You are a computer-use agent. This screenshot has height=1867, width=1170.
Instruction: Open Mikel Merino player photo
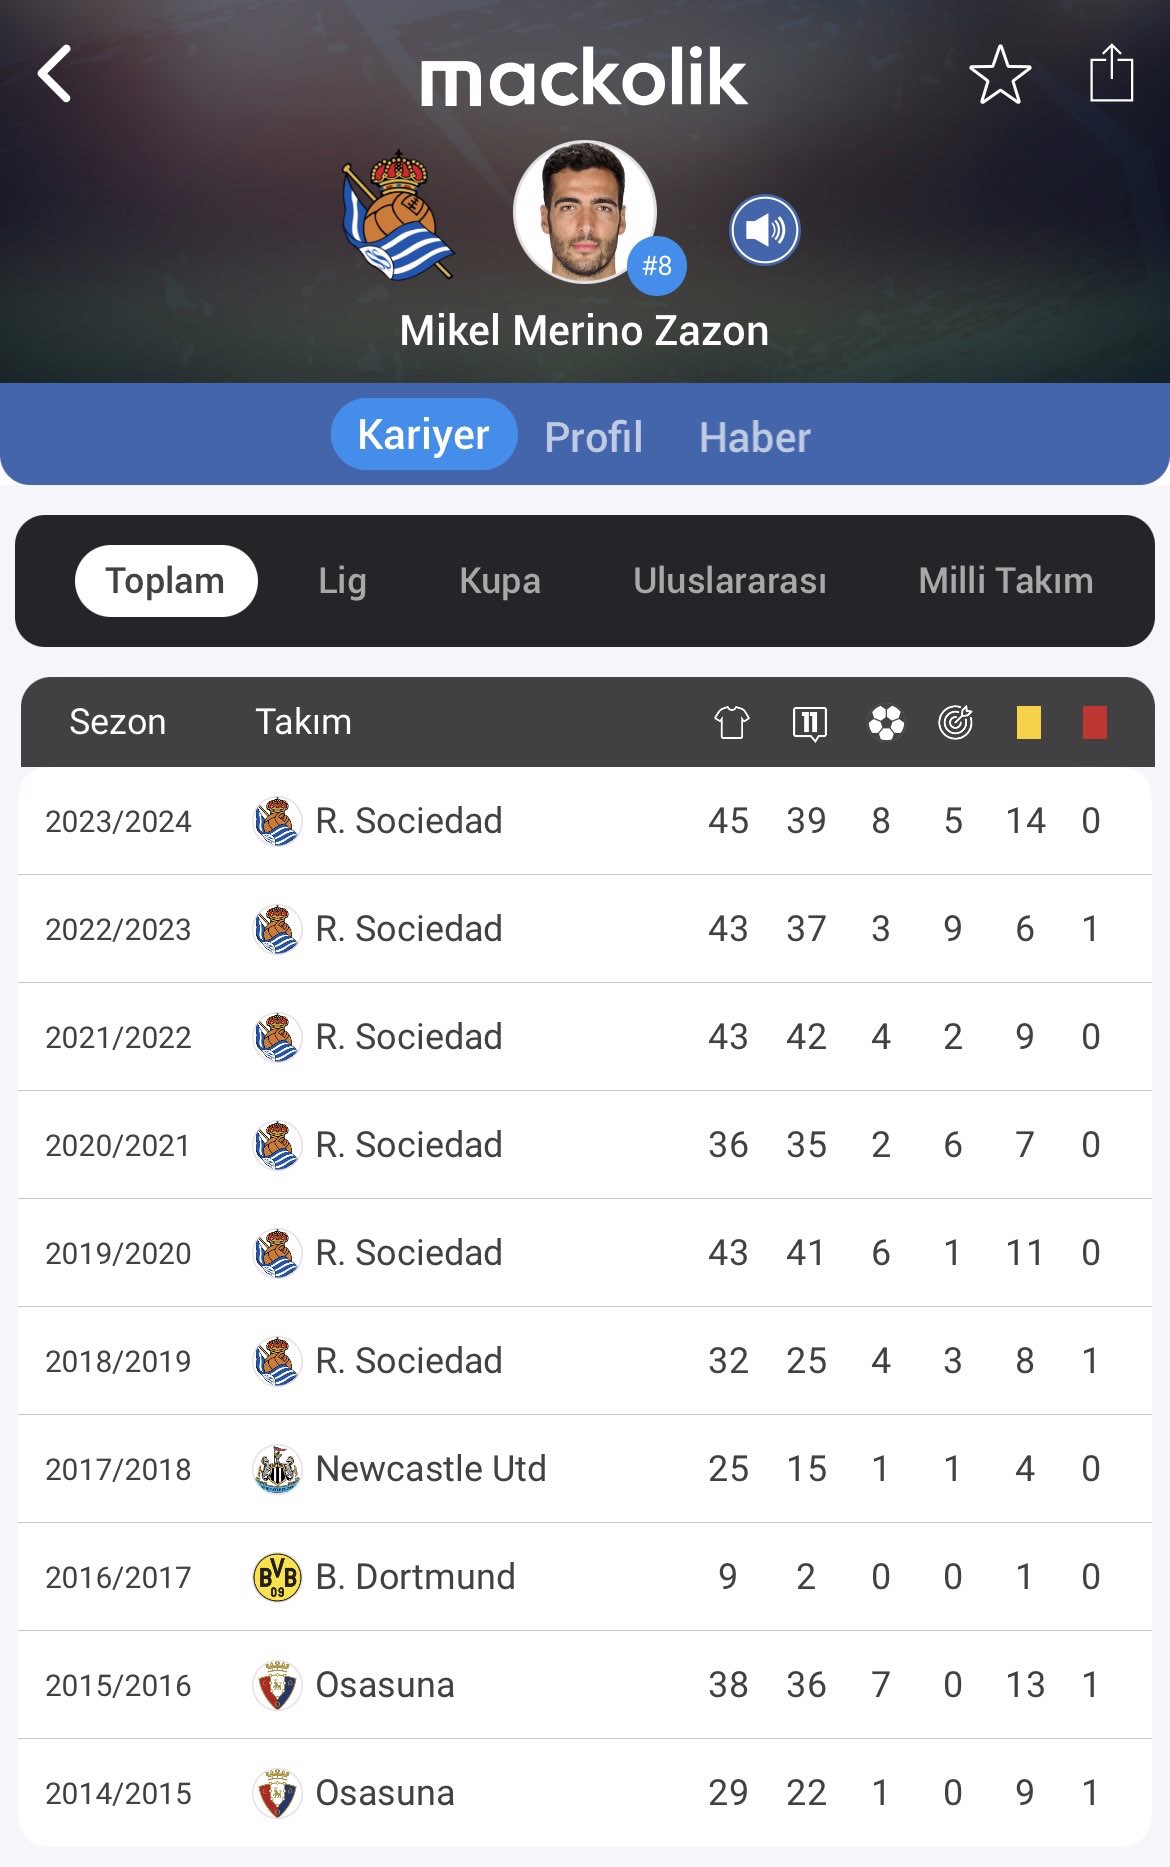coord(585,212)
